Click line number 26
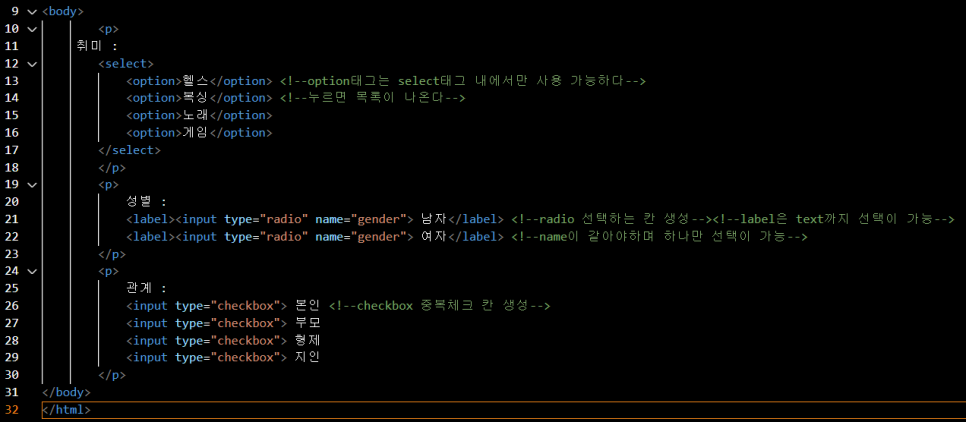 tap(12, 306)
